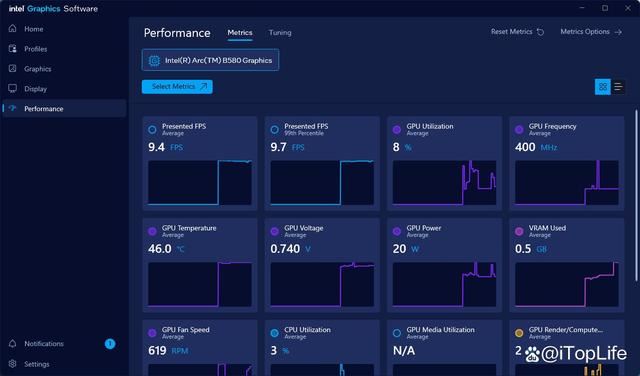The width and height of the screenshot is (640, 376).
Task: Toggle VRAM Used metric circle
Action: (519, 231)
